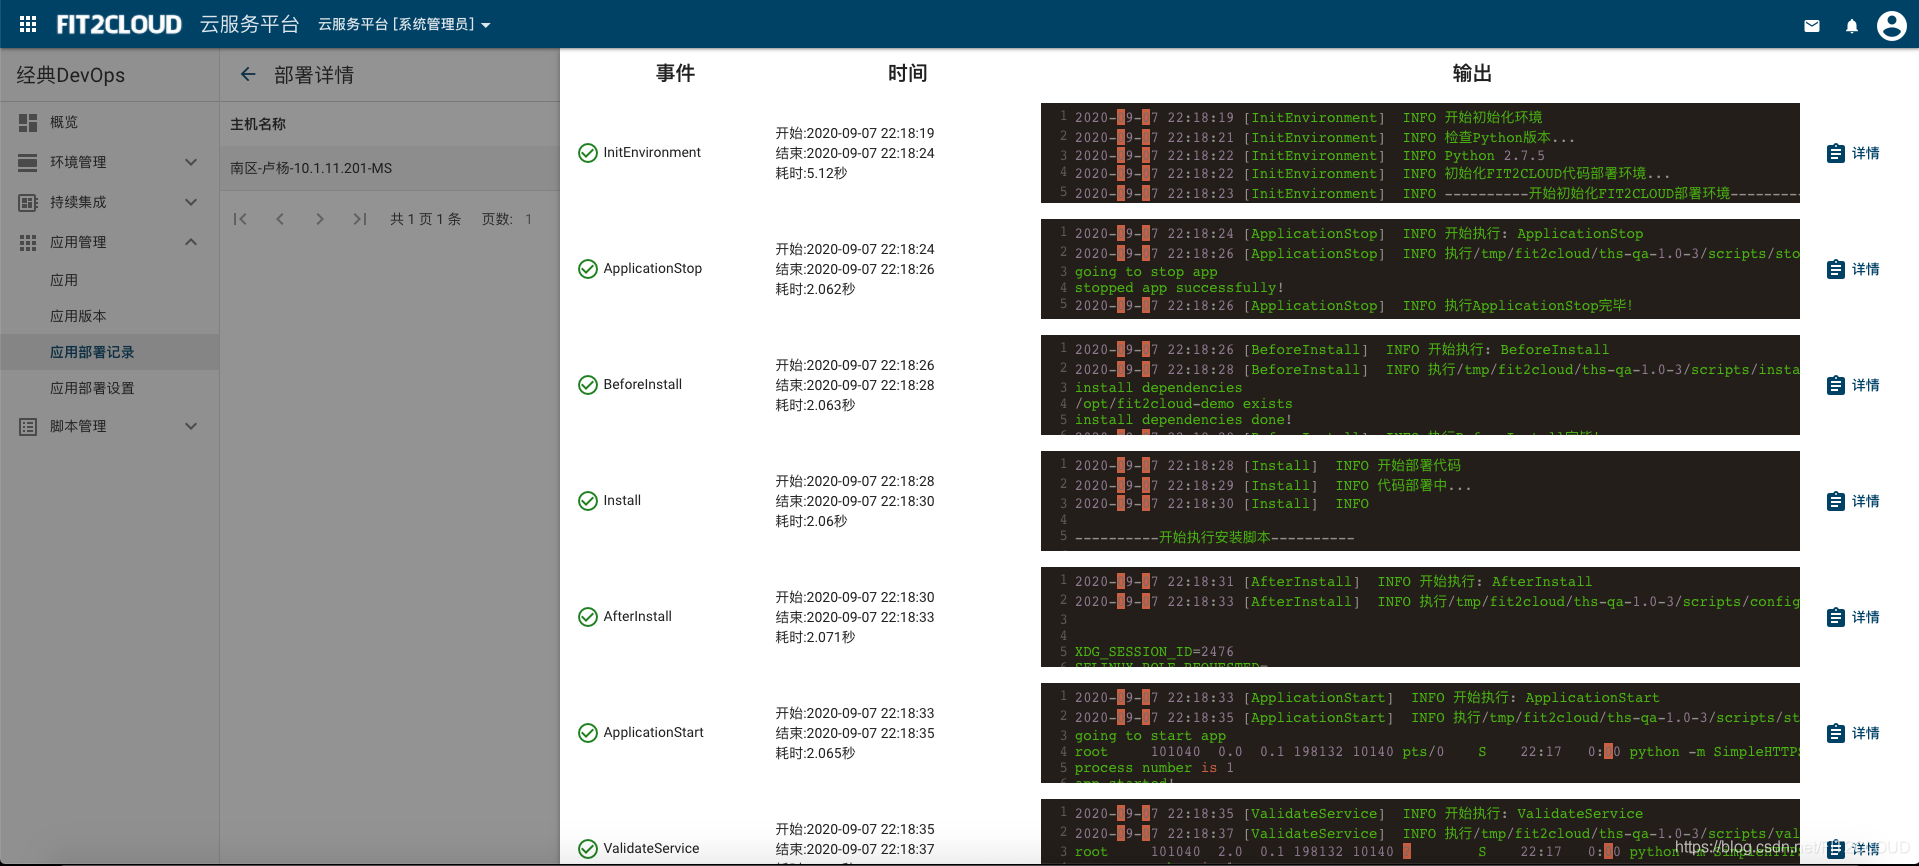The width and height of the screenshot is (1919, 866).
Task: Go to first page of host list
Action: coord(240,219)
